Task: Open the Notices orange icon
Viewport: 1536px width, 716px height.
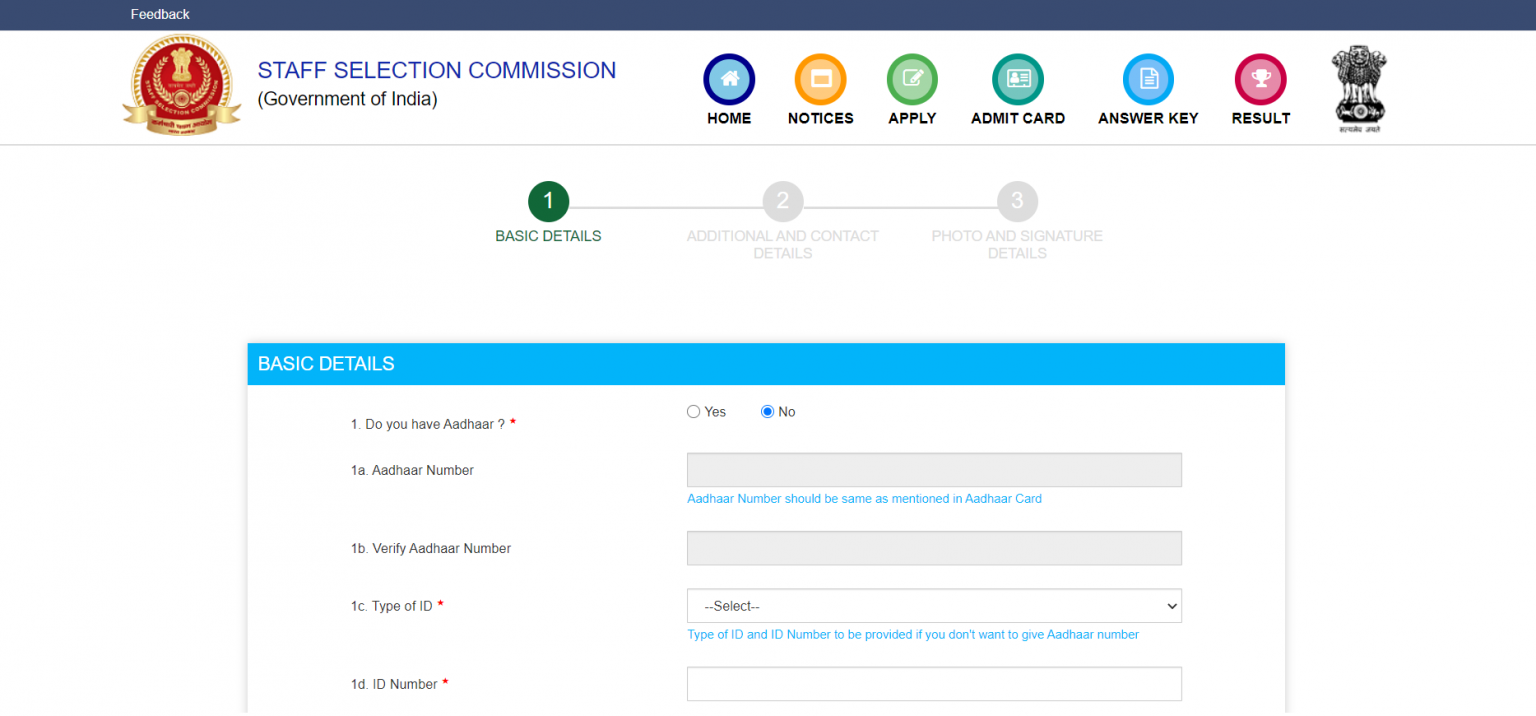Action: tap(820, 80)
